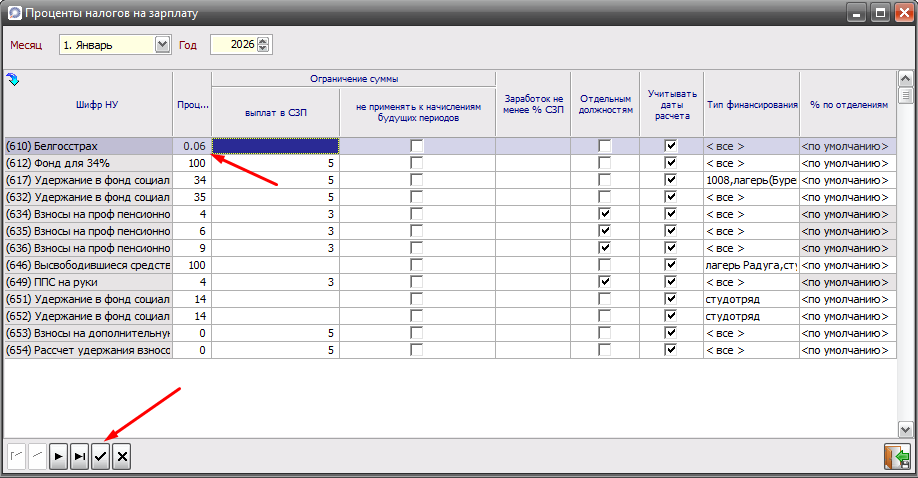Decrease the Год spinner value
Viewport: 918px width, 478px height.
click(x=264, y=49)
